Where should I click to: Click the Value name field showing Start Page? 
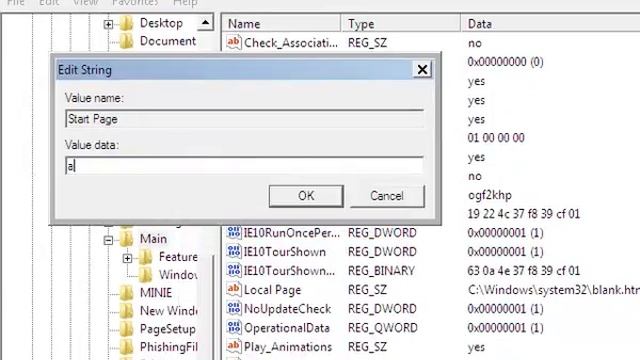[x=244, y=119]
